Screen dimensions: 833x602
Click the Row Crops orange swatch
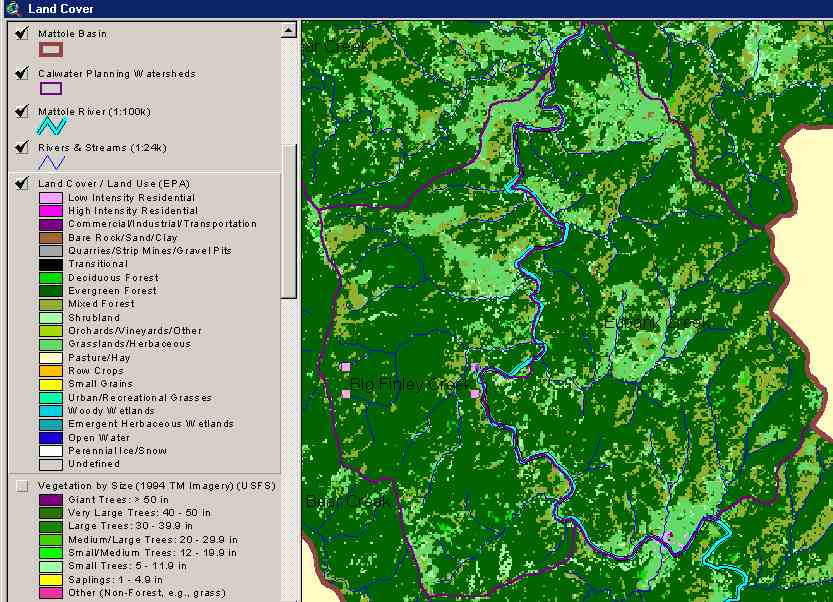pyautogui.click(x=51, y=371)
